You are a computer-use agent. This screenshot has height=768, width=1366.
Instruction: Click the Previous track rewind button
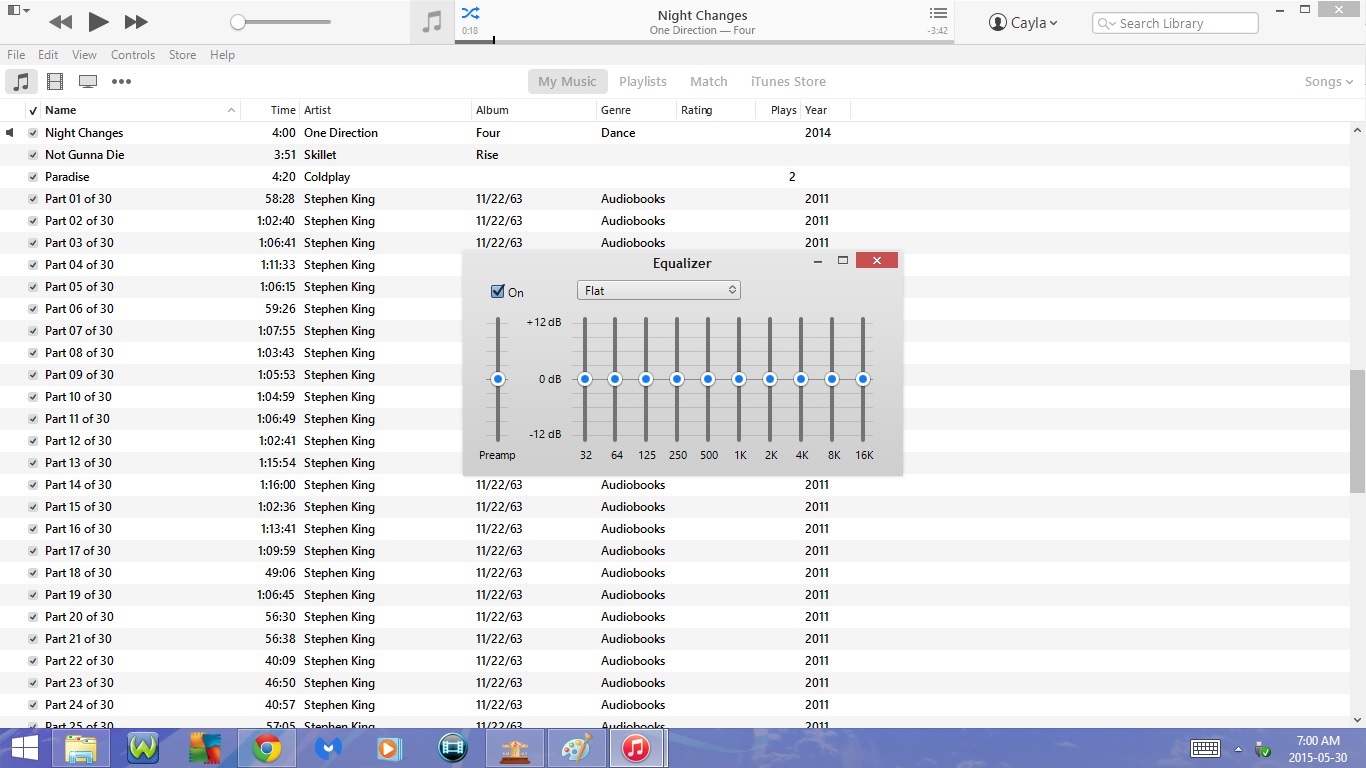[x=60, y=21]
